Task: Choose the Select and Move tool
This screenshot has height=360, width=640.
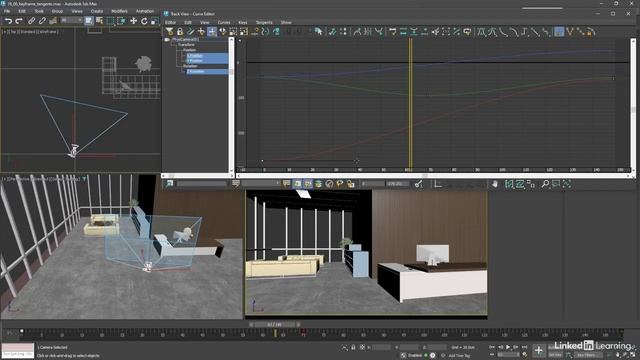Action: [133, 20]
